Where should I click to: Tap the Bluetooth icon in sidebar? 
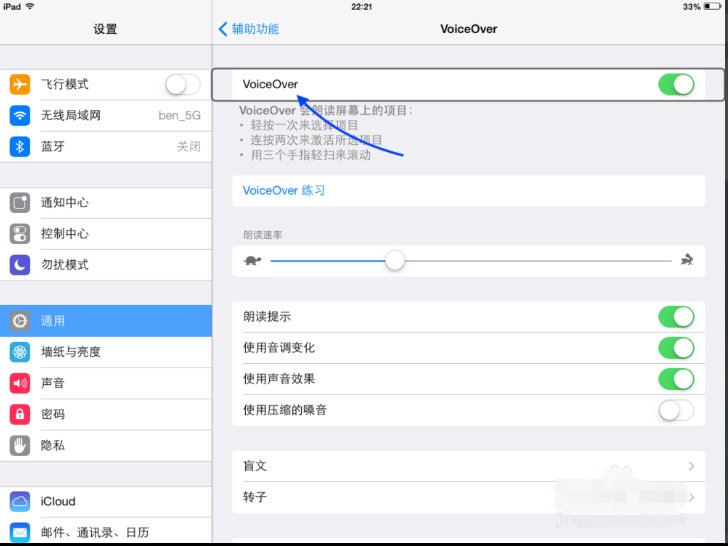pos(20,147)
